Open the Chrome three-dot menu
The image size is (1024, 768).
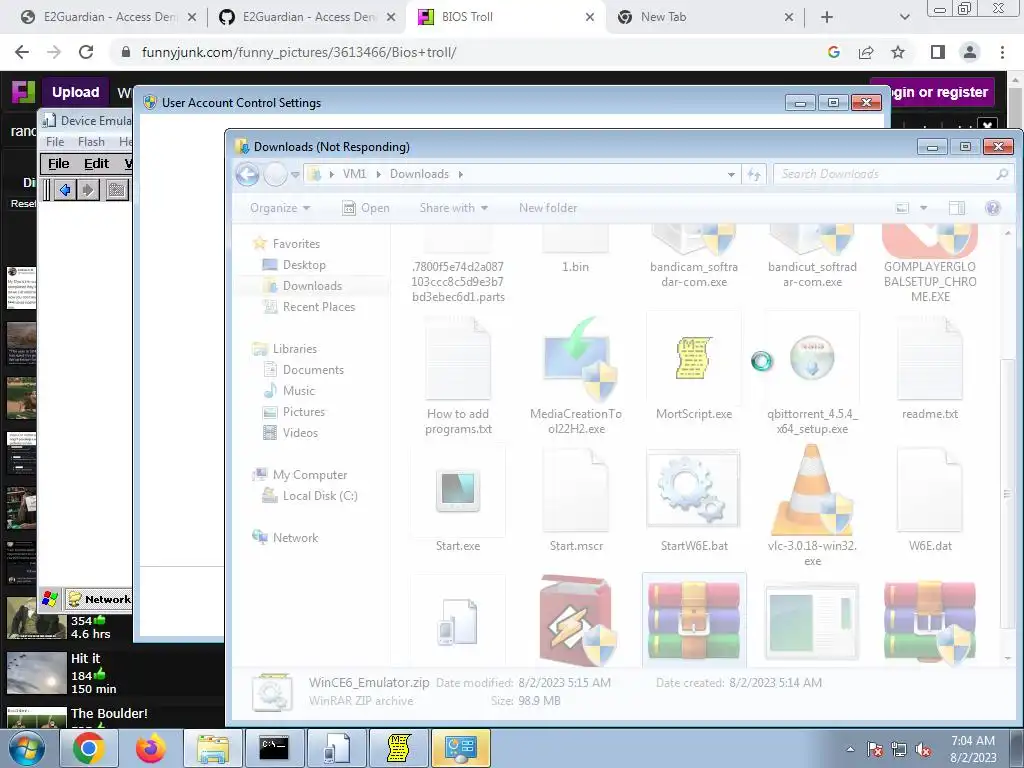point(1002,52)
